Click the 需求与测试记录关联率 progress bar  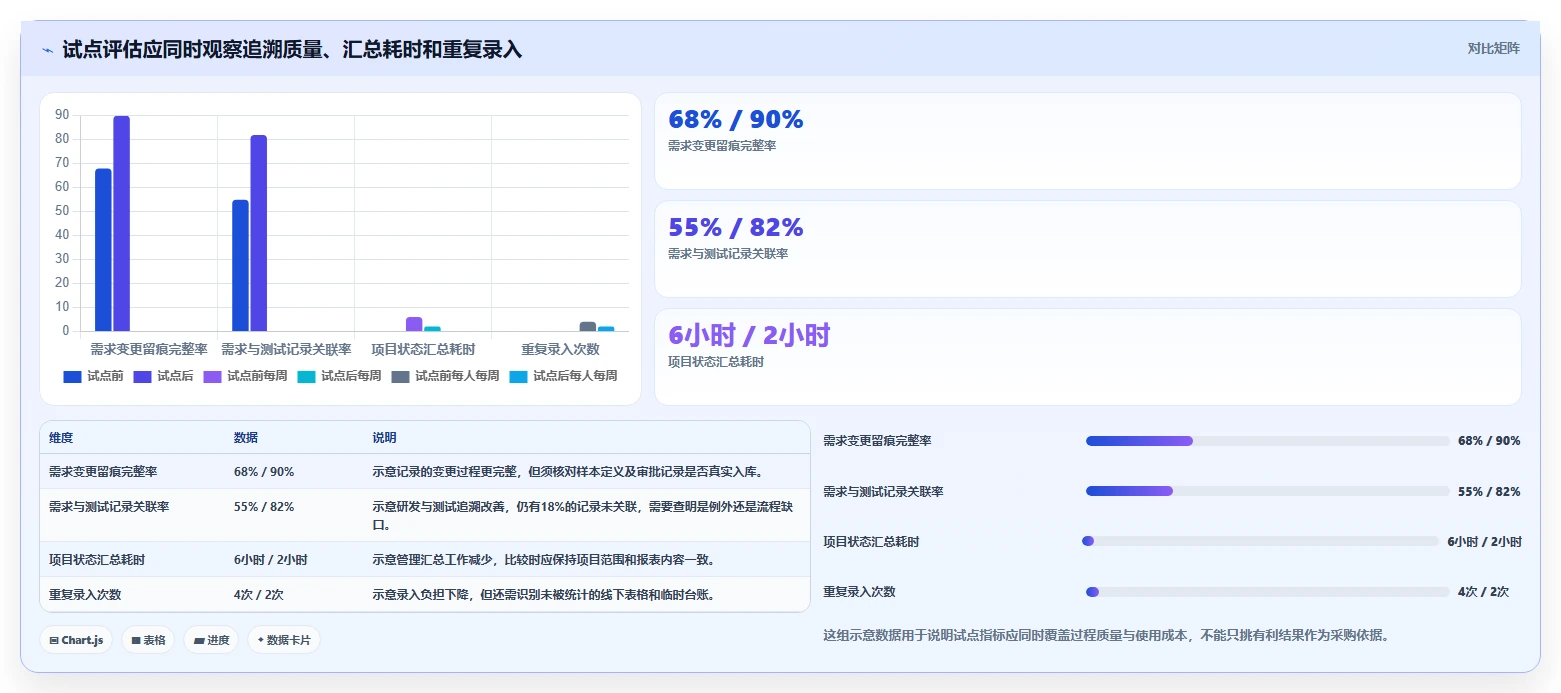(1267, 491)
